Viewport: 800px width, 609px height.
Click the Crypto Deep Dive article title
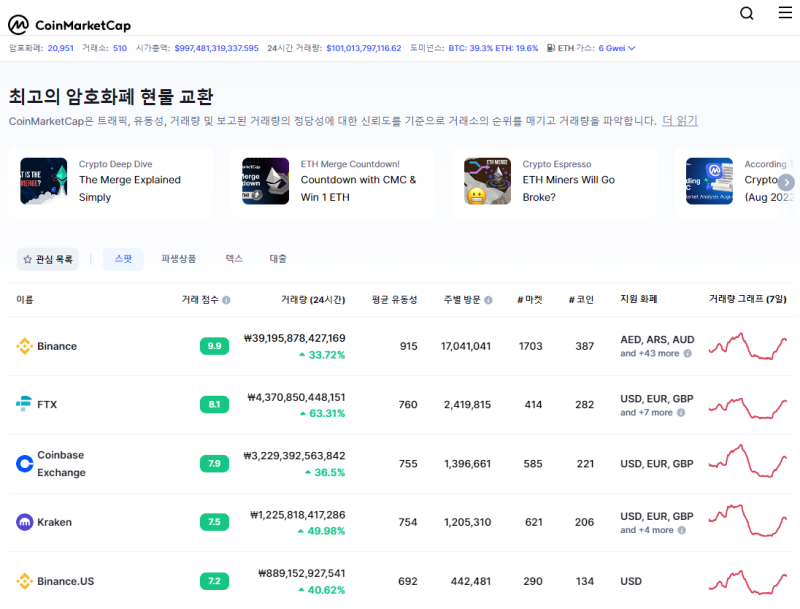point(130,188)
